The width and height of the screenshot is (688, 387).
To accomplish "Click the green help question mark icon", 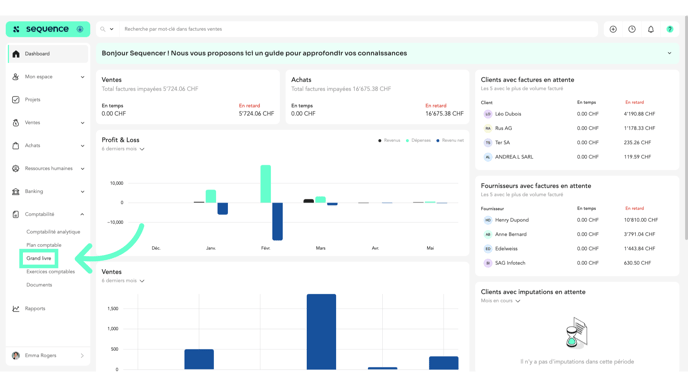I will coord(670,29).
